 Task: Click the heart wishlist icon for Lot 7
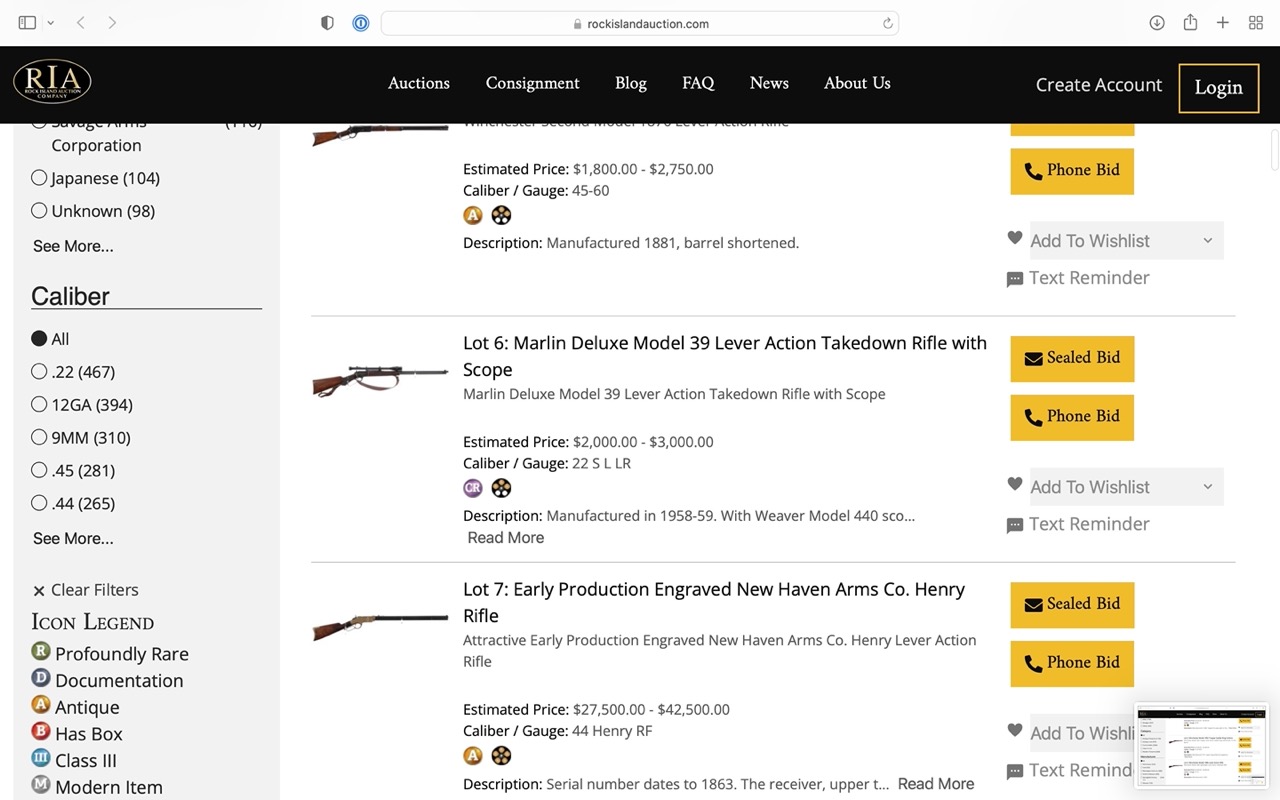point(1015,730)
